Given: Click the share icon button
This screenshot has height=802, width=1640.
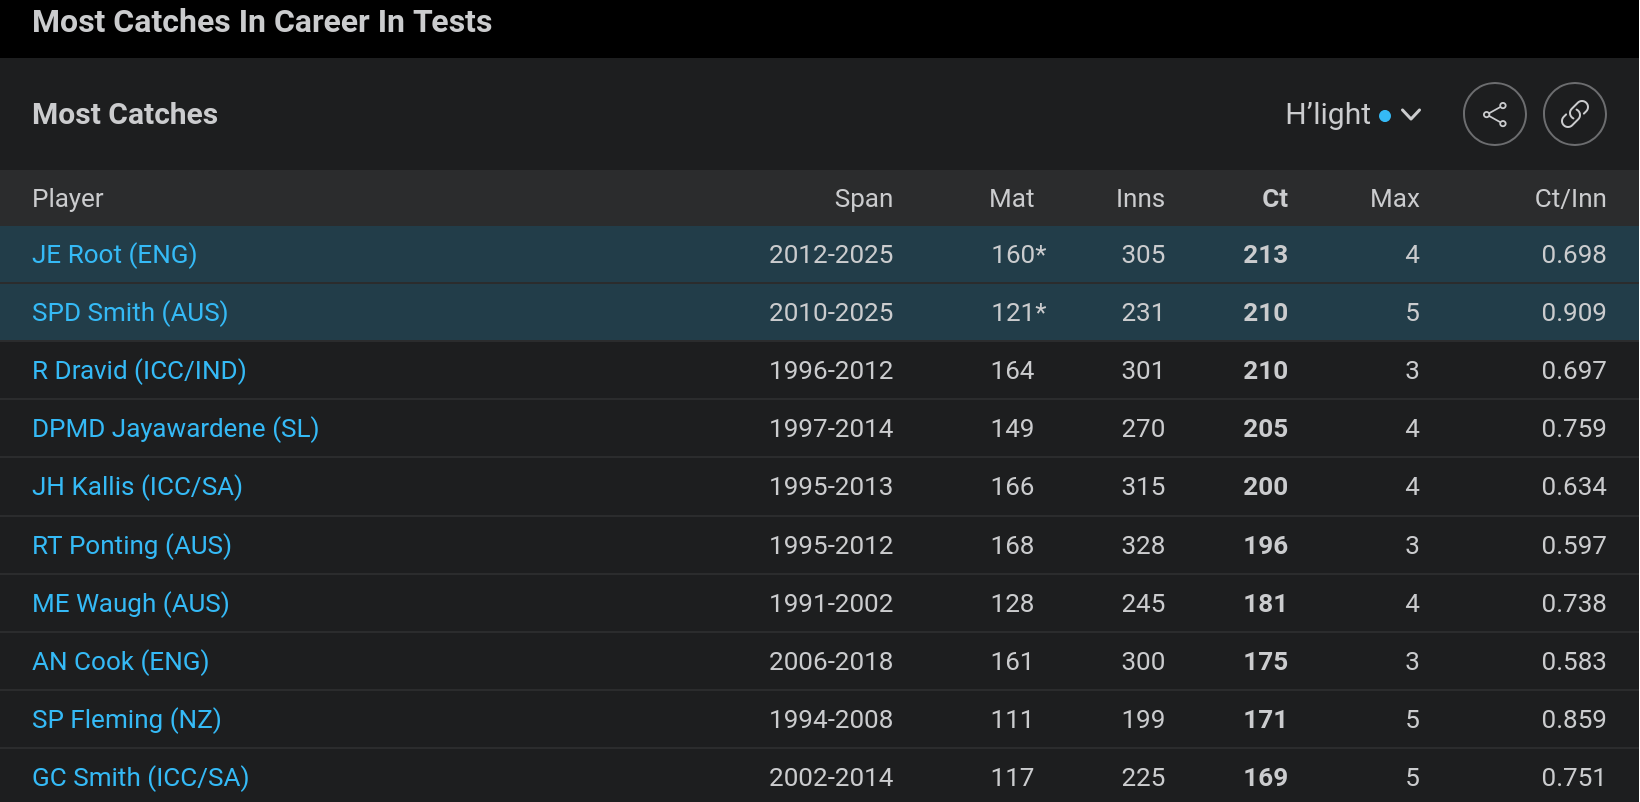Looking at the screenshot, I should click(x=1494, y=114).
